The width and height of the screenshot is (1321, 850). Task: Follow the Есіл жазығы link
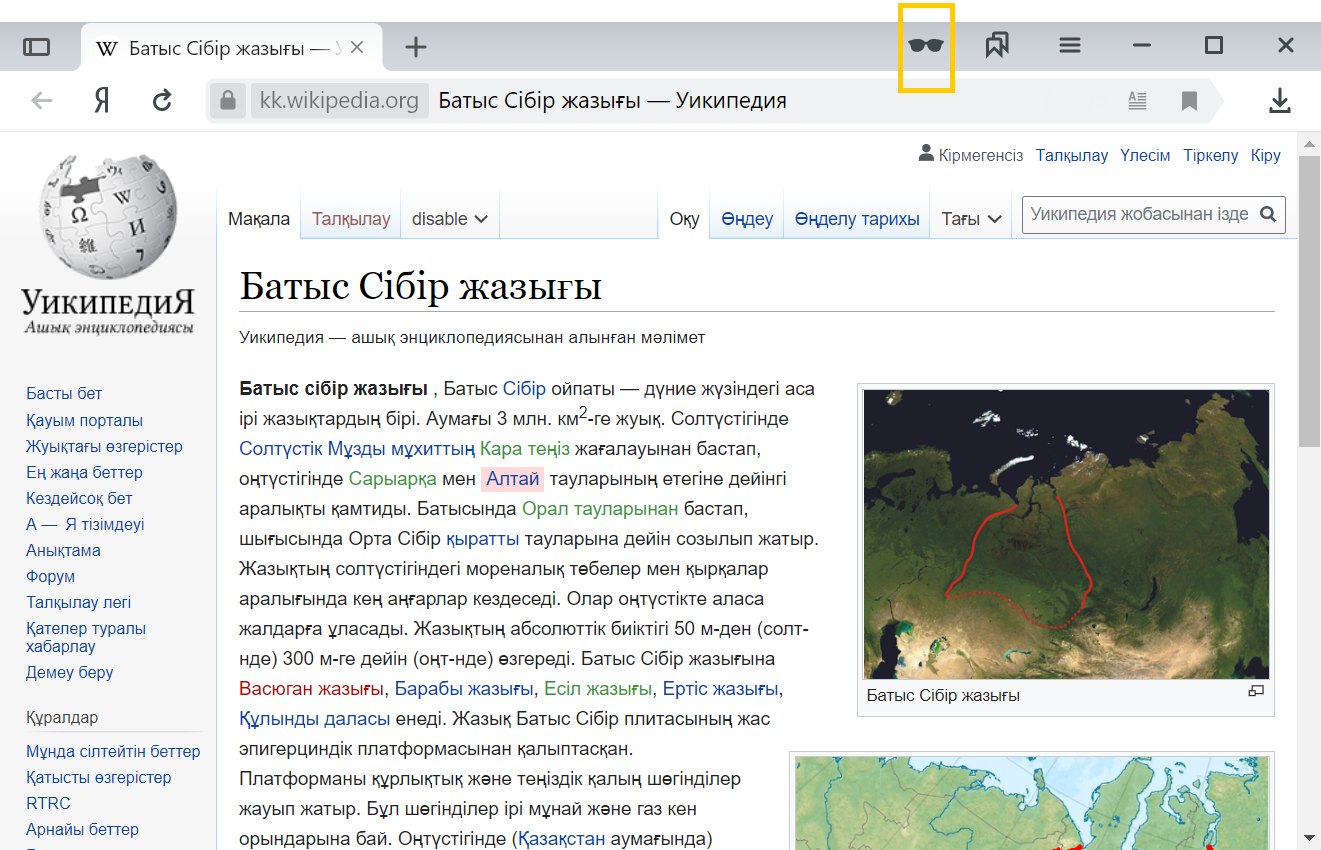598,689
